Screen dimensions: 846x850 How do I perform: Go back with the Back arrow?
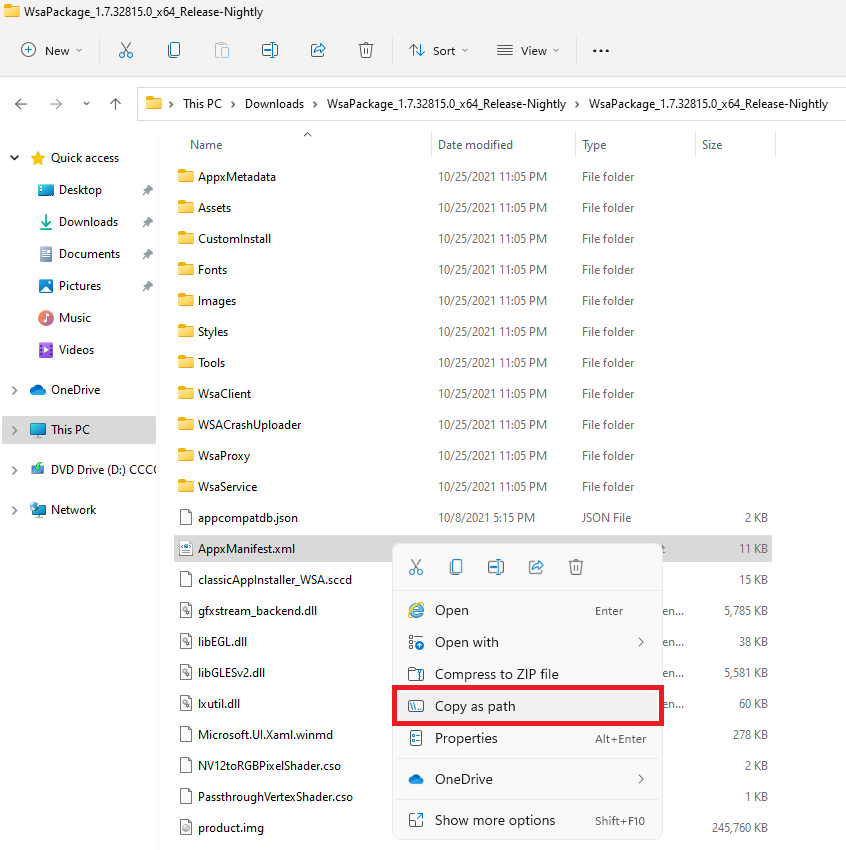(21, 104)
